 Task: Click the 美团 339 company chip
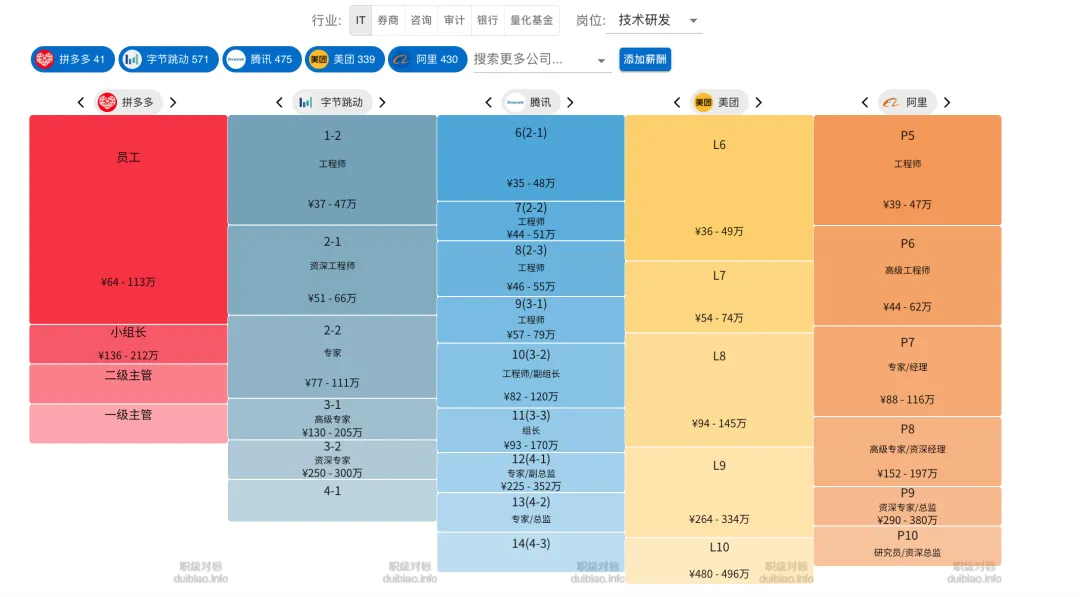344,59
